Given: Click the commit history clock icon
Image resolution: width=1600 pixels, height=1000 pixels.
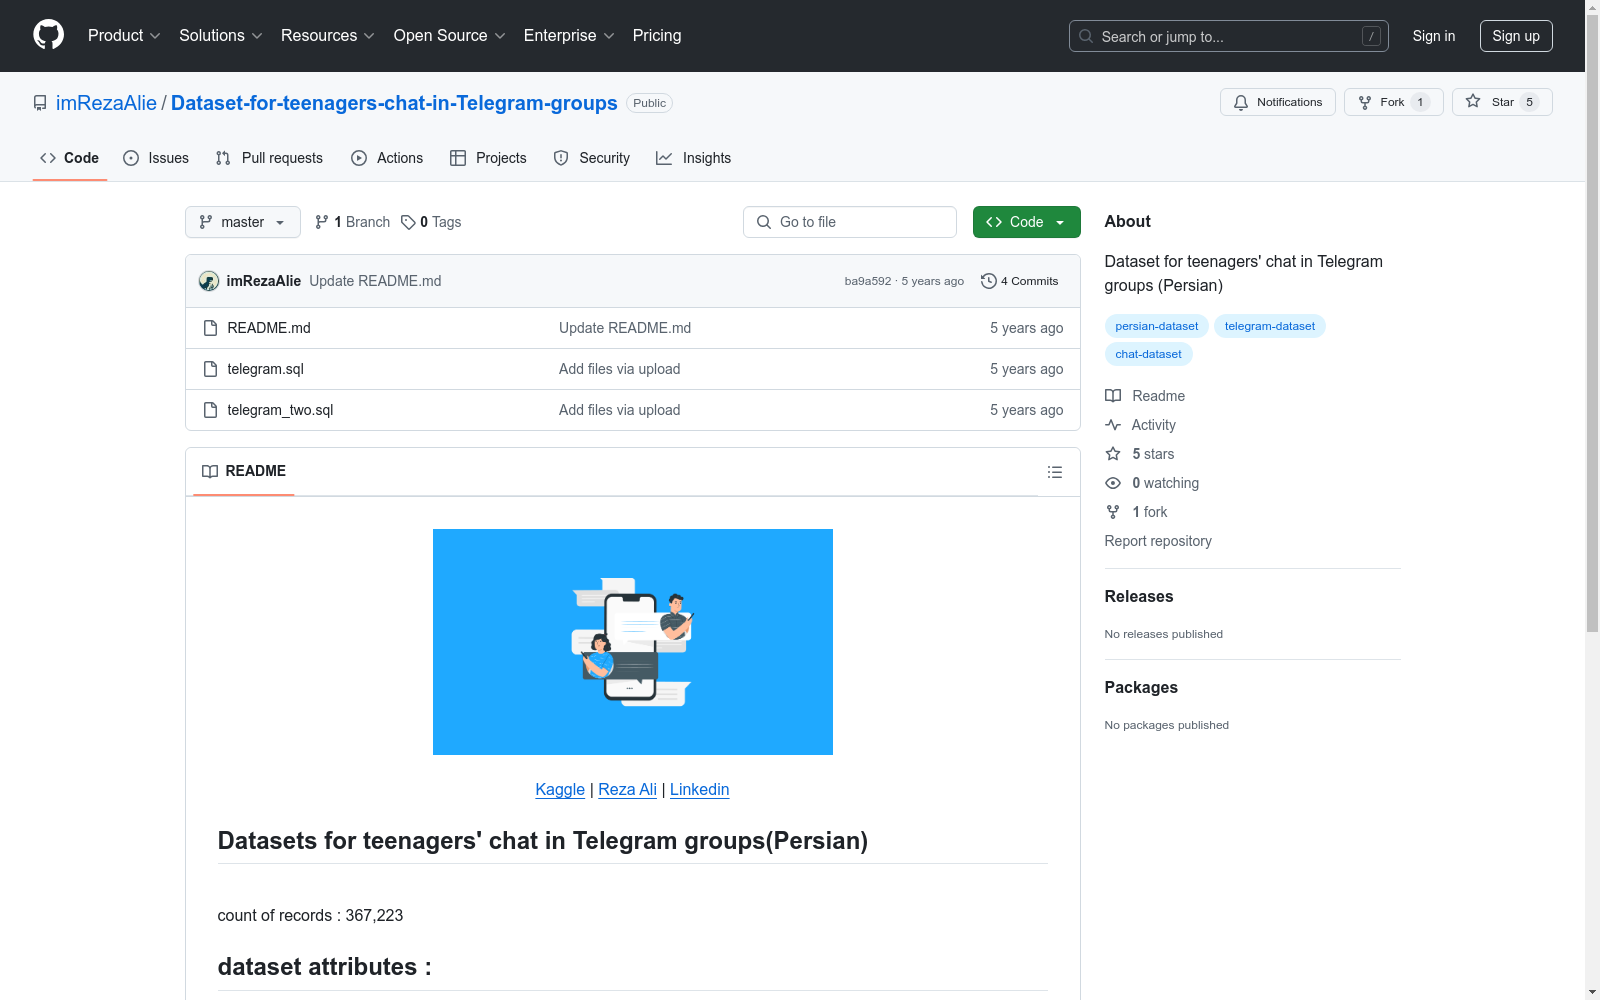Looking at the screenshot, I should coord(989,281).
